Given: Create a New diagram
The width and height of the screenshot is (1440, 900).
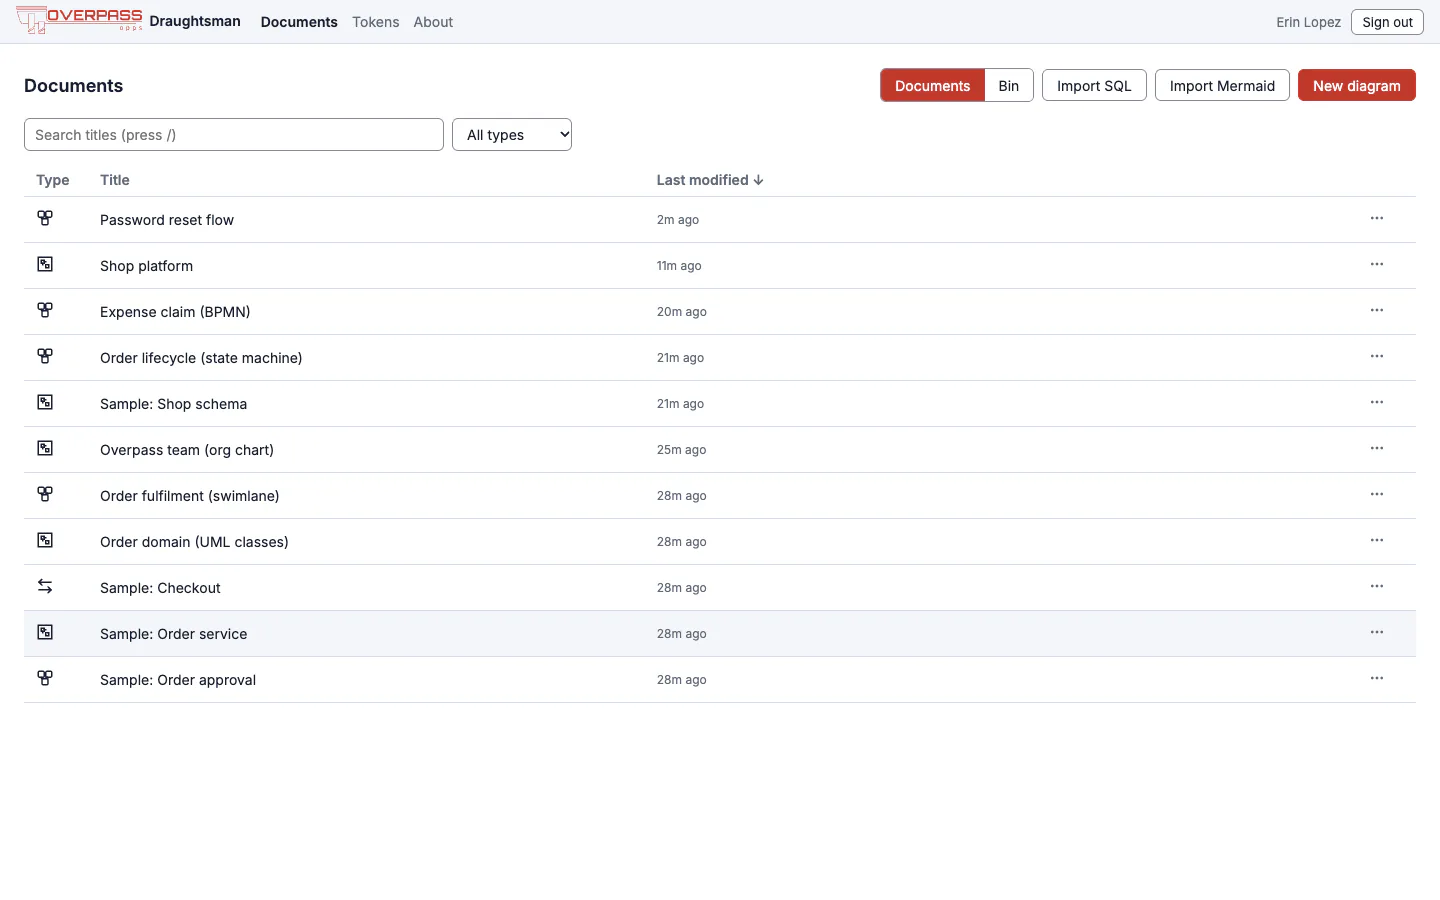Looking at the screenshot, I should pyautogui.click(x=1356, y=86).
